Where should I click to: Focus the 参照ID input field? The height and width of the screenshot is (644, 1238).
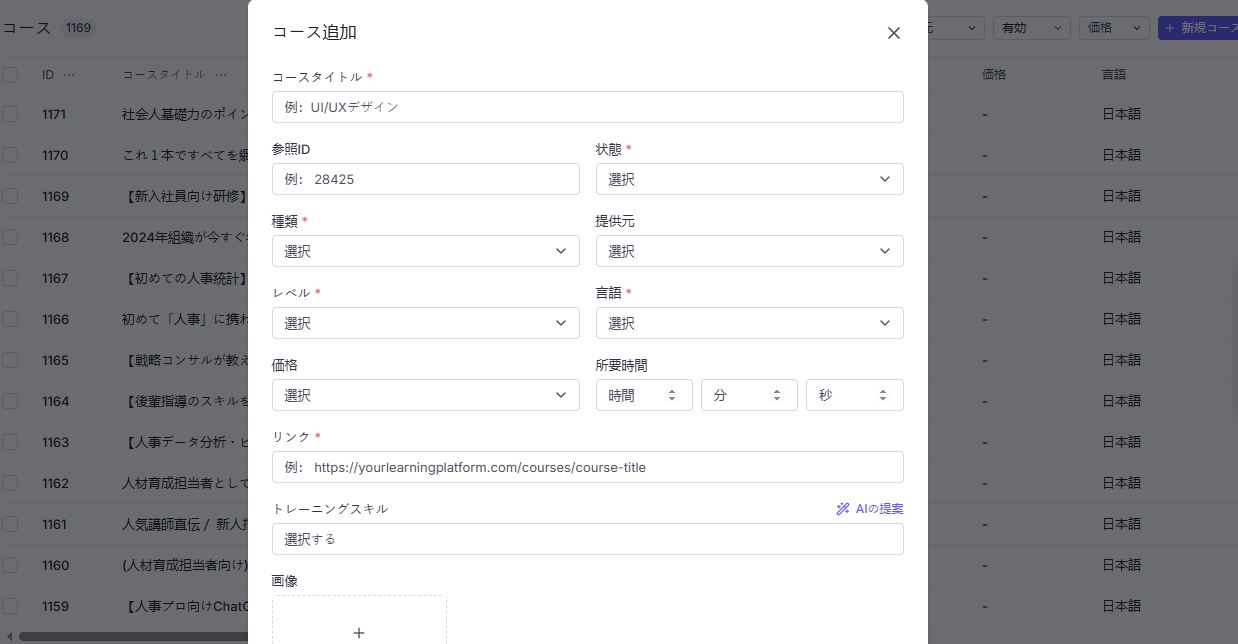coord(426,179)
